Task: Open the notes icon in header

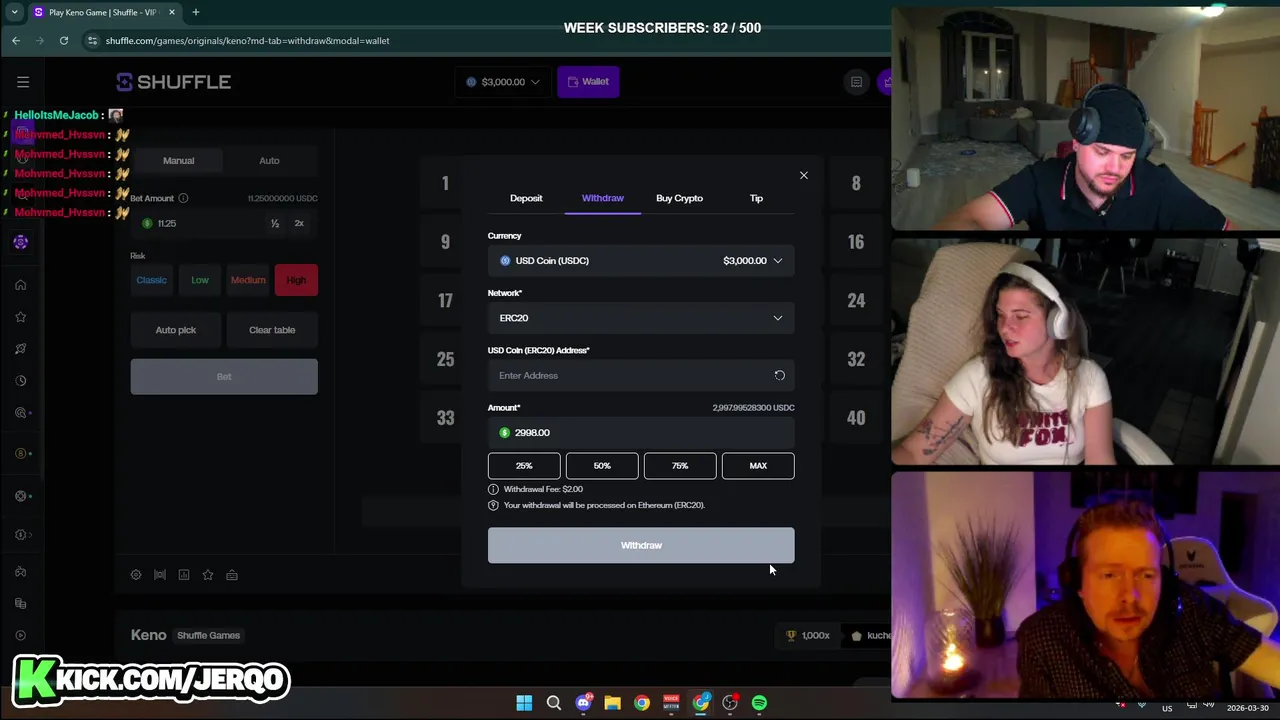Action: coord(856,82)
